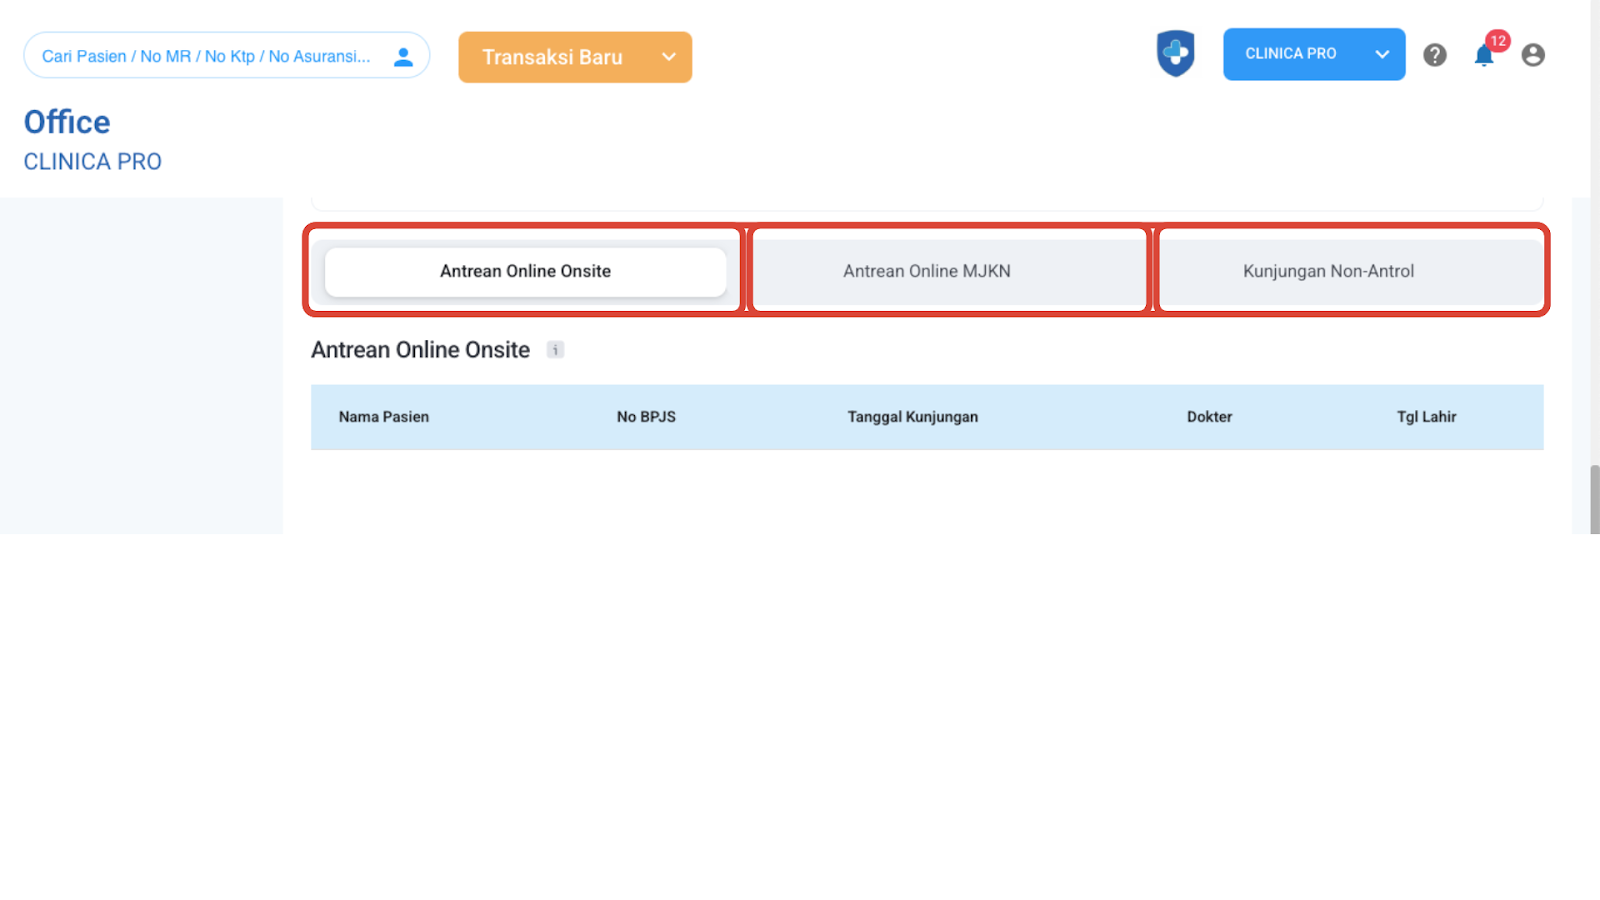Expand the Transaksi Baru chevron arrow
This screenshot has width=1600, height=900.
click(x=669, y=57)
